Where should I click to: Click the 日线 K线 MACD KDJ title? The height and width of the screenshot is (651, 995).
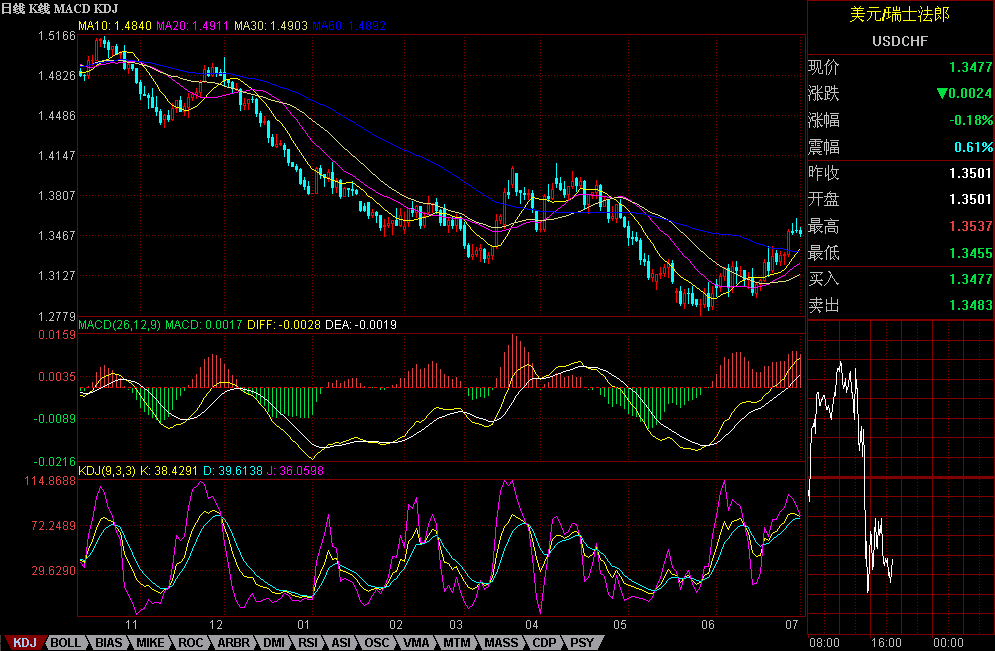click(60, 9)
